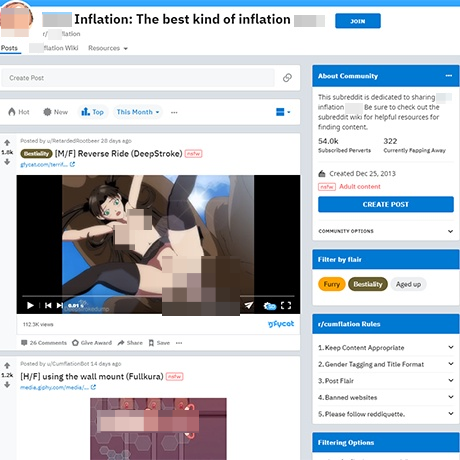Viewport: 460px width, 460px height.
Task: Expand rule 4 Banned websites
Action: click(386, 397)
